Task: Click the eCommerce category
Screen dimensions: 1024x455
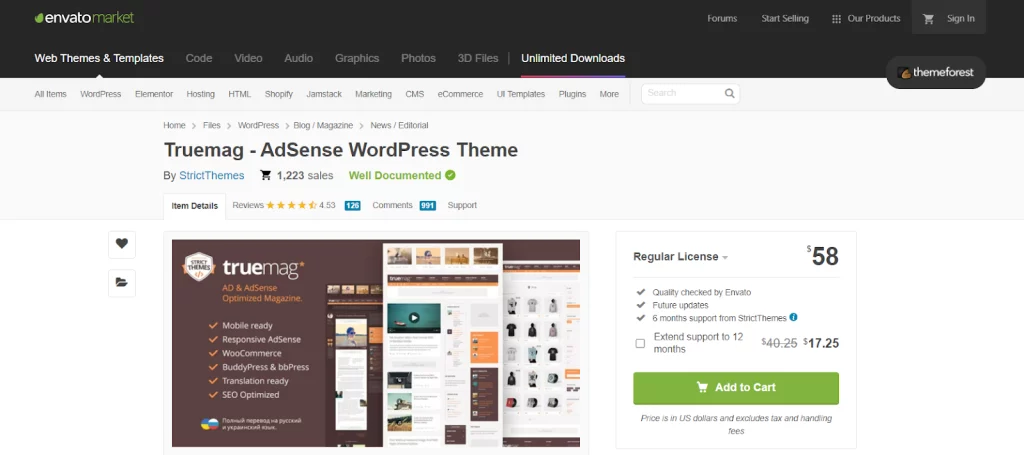Action: 460,94
